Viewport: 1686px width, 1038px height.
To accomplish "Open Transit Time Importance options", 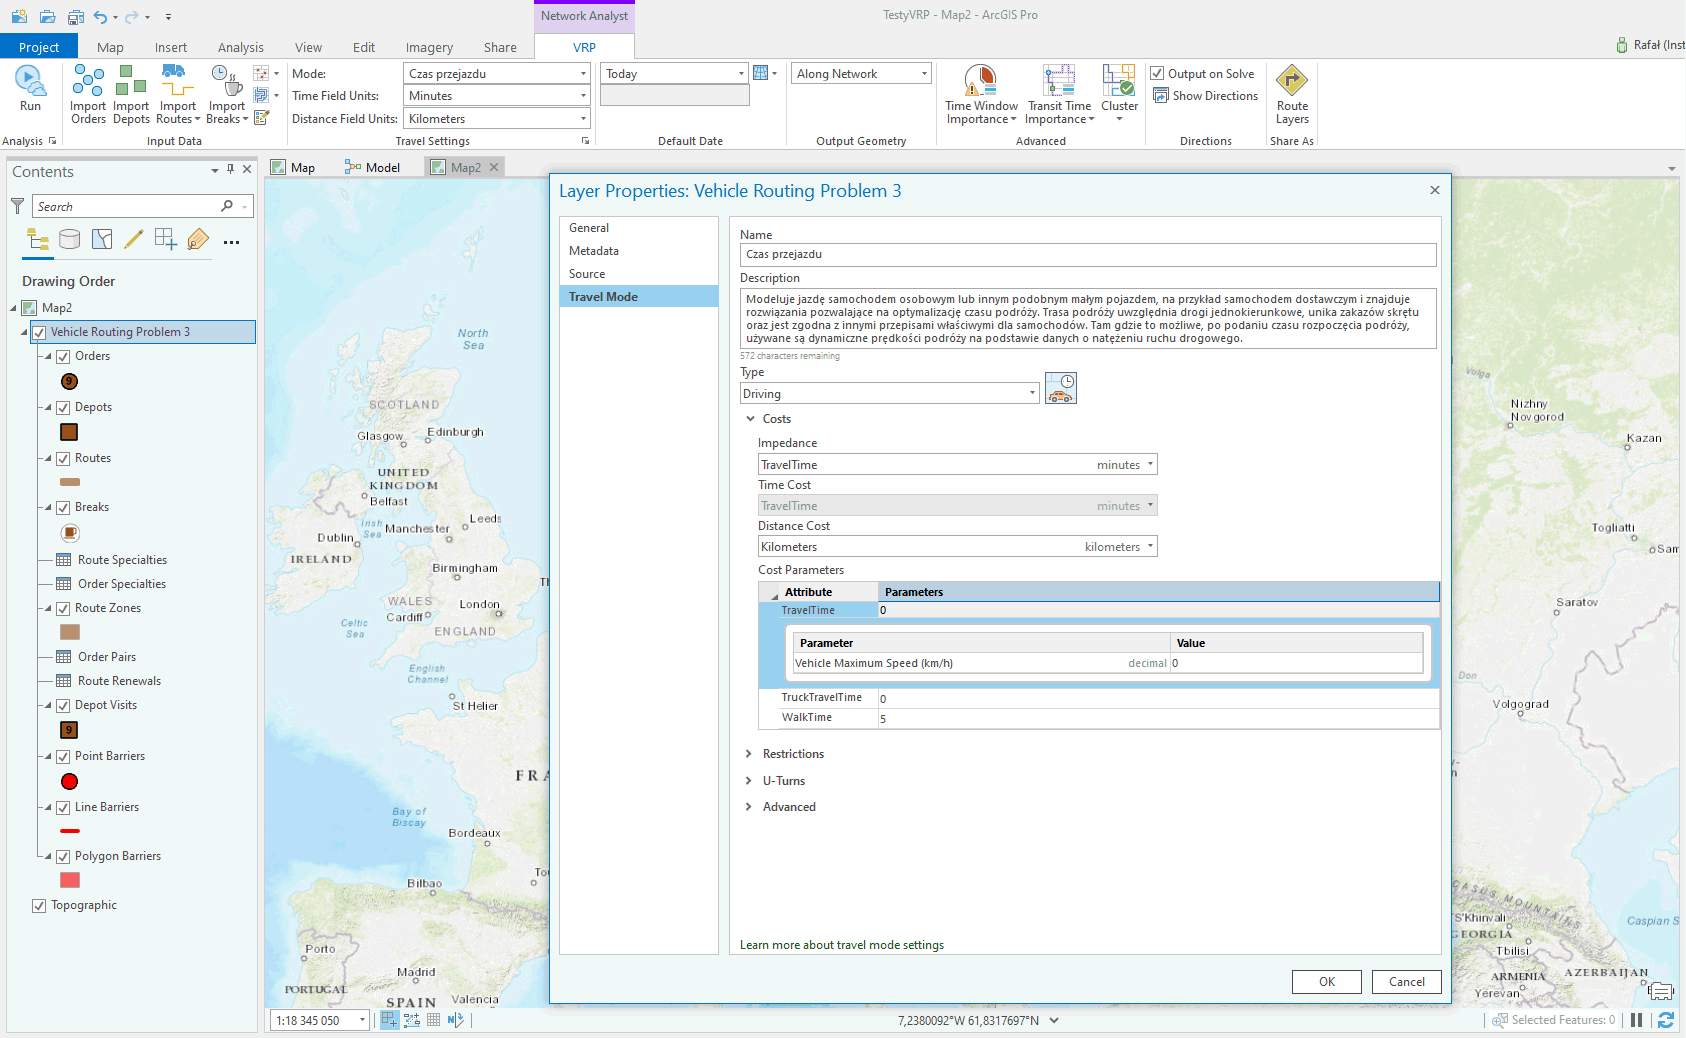I will coord(1059,95).
